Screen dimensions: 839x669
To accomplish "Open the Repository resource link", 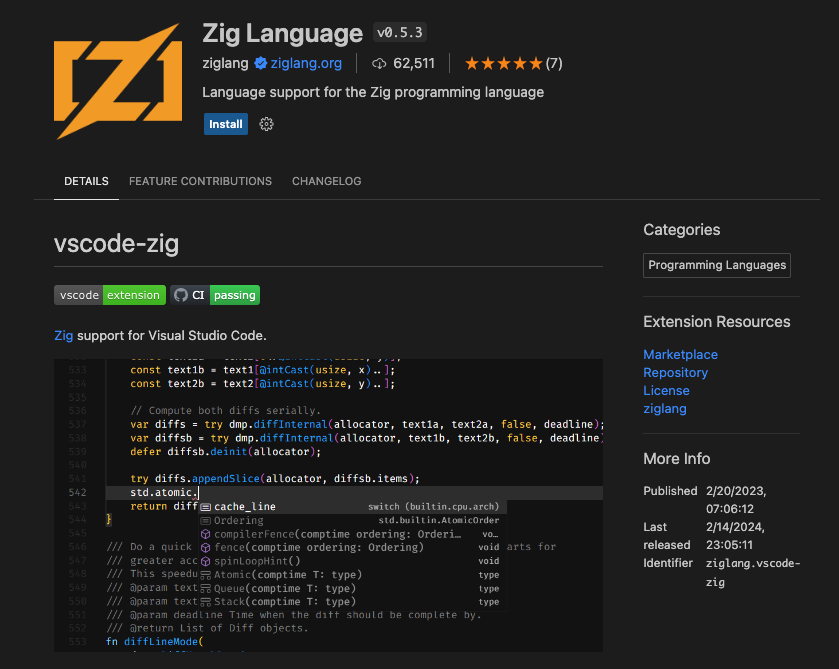I will (x=675, y=372).
